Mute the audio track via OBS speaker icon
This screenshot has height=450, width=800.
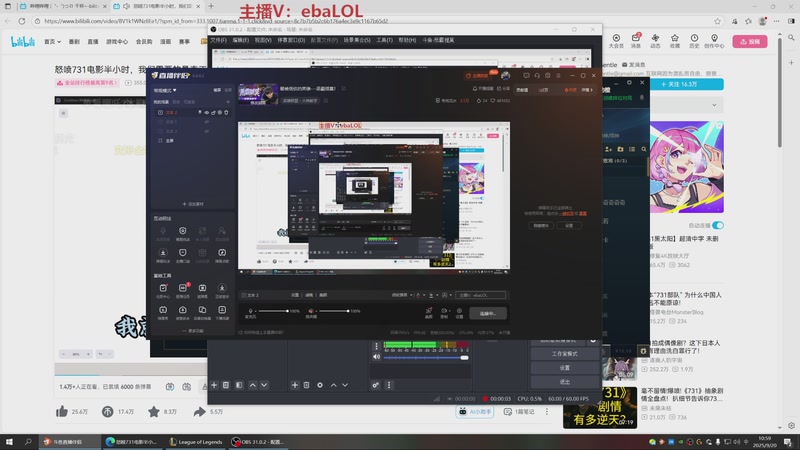click(377, 357)
